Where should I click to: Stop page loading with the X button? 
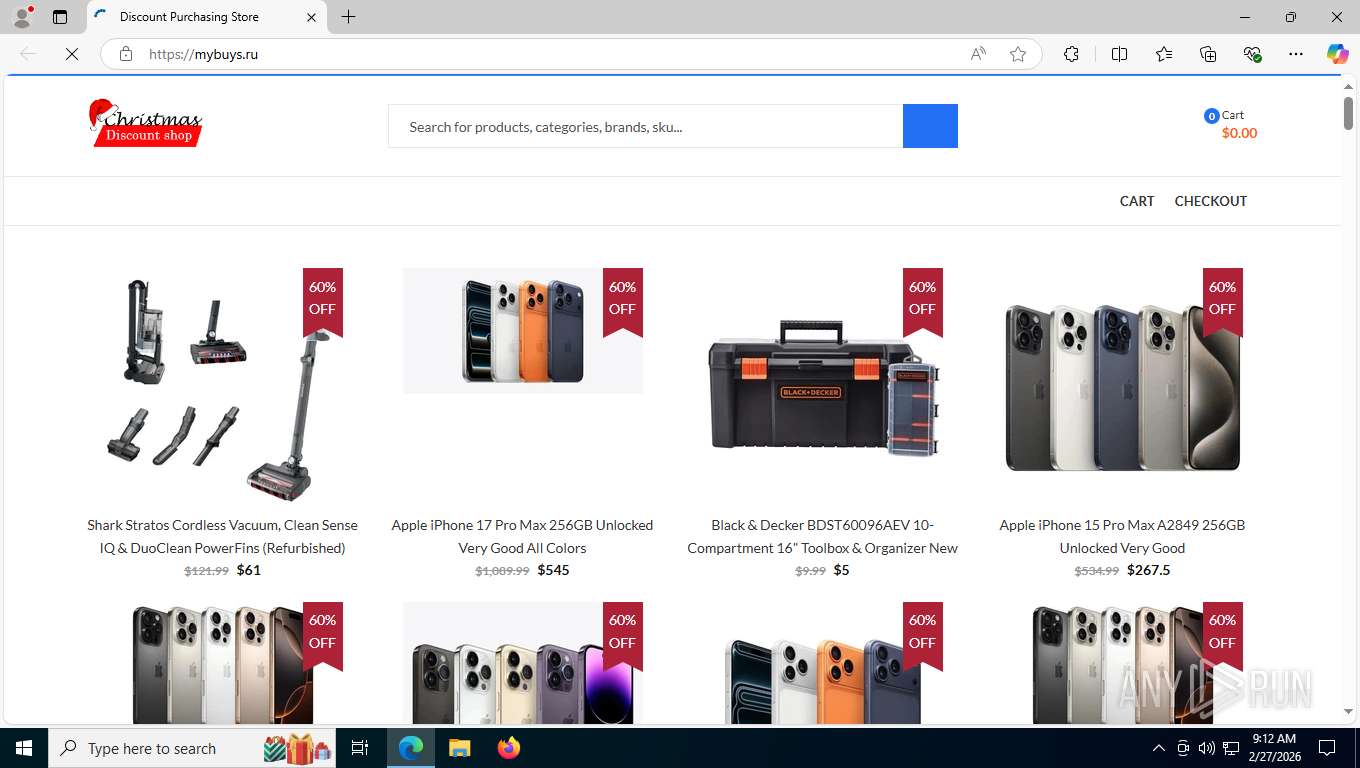tap(72, 54)
